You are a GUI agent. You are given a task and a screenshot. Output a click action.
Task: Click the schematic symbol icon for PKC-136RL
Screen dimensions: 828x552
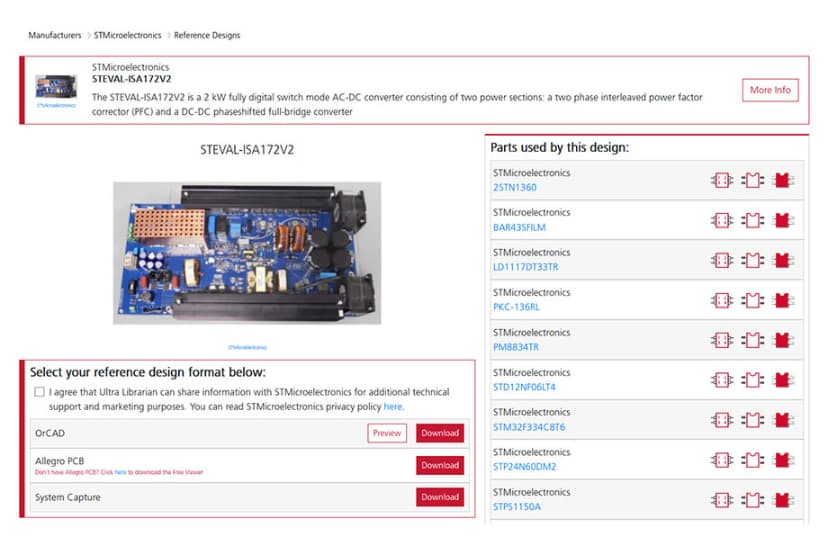tap(721, 300)
